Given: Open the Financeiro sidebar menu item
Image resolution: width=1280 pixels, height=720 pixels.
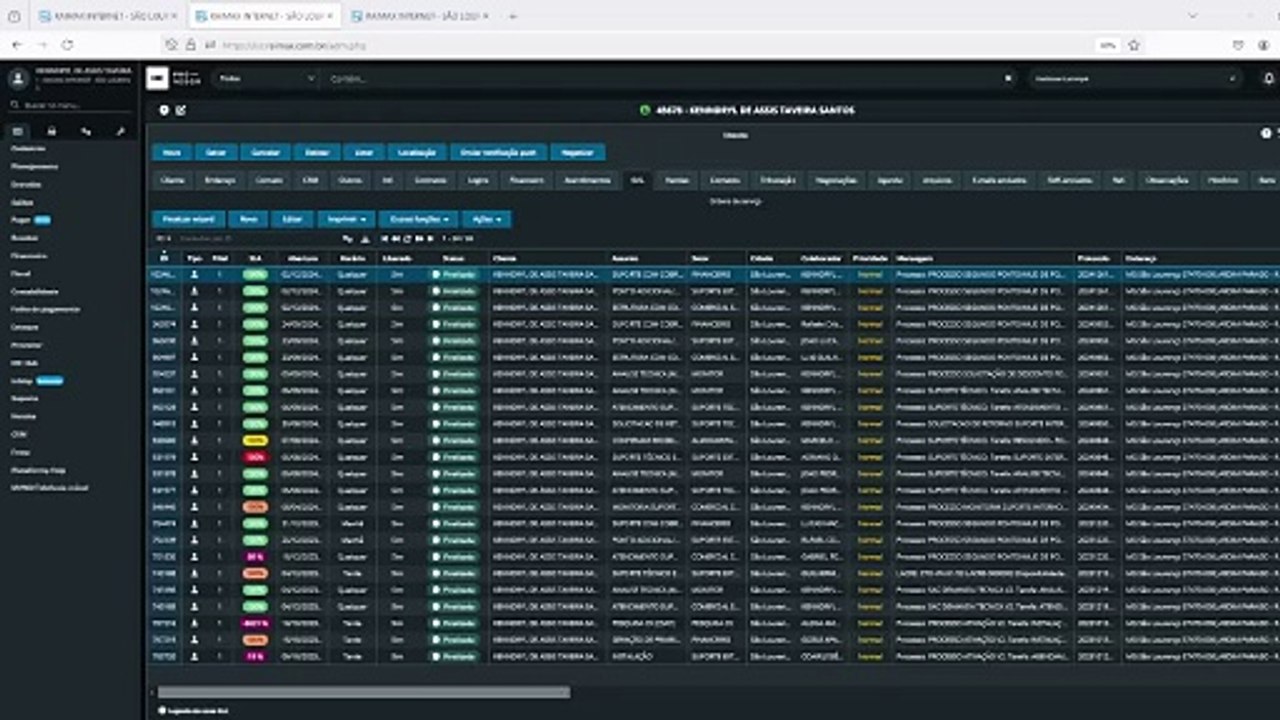Looking at the screenshot, I should [29, 255].
